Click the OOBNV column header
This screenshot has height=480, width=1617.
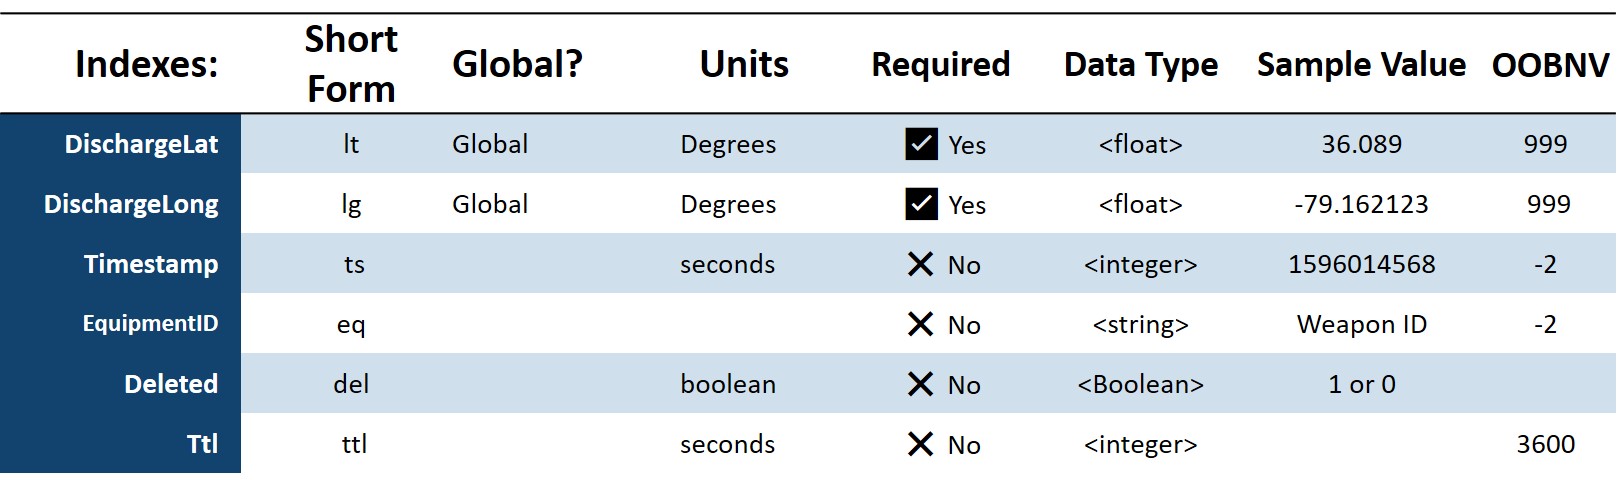(1550, 65)
